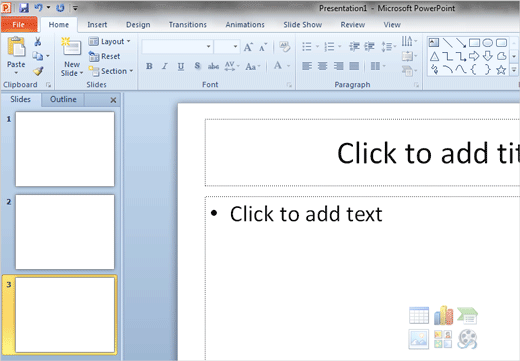Open the Font dialog launcher
The image size is (520, 361).
click(x=289, y=85)
